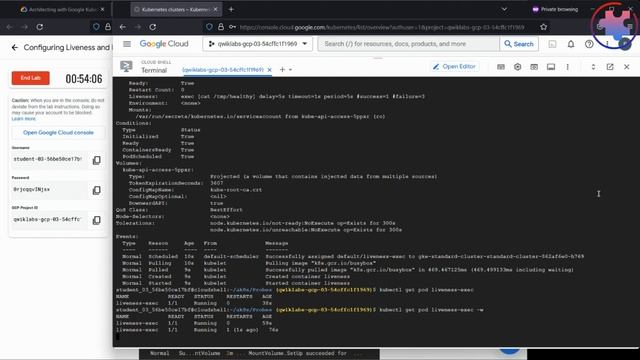
Task: Click the kubectl get pod liveness-exec -w command
Action: (x=431, y=310)
